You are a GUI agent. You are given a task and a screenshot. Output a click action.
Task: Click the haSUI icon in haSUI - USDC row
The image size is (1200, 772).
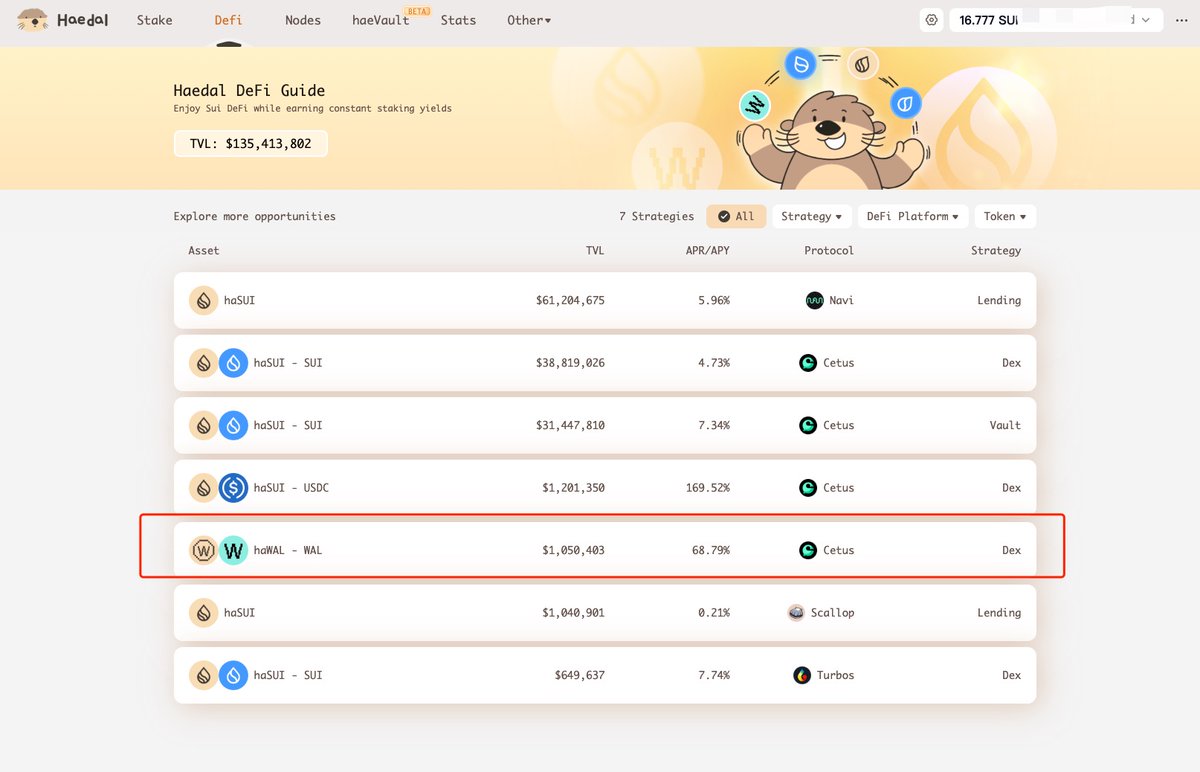(x=204, y=488)
